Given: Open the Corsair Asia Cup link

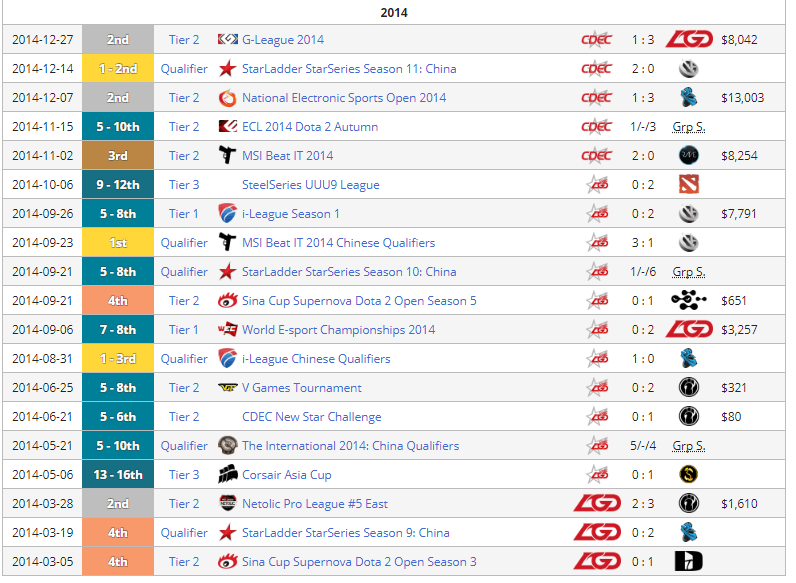Looking at the screenshot, I should pos(286,474).
